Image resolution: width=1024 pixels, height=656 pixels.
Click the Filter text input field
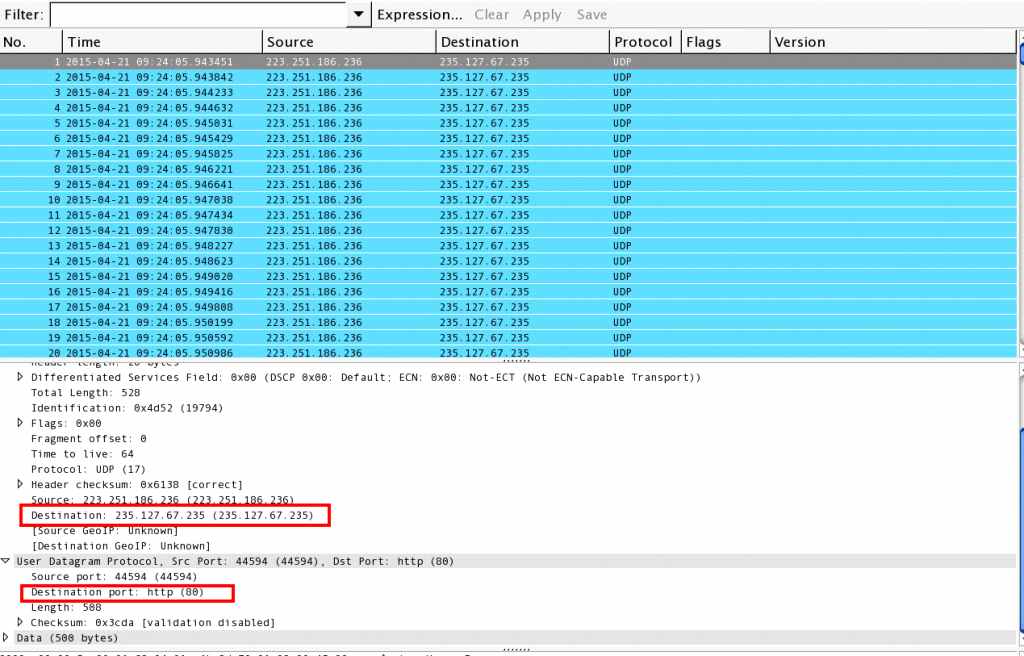[198, 14]
